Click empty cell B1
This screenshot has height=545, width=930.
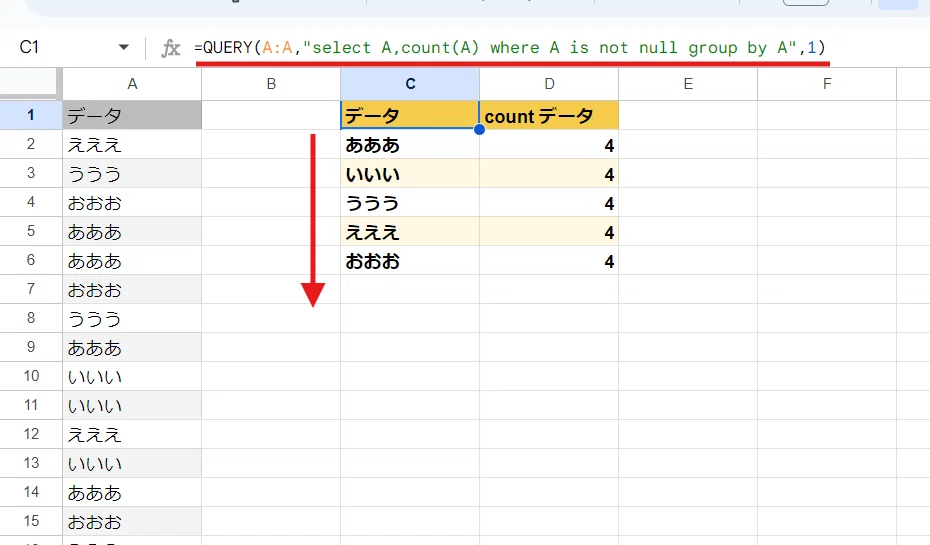coord(271,115)
